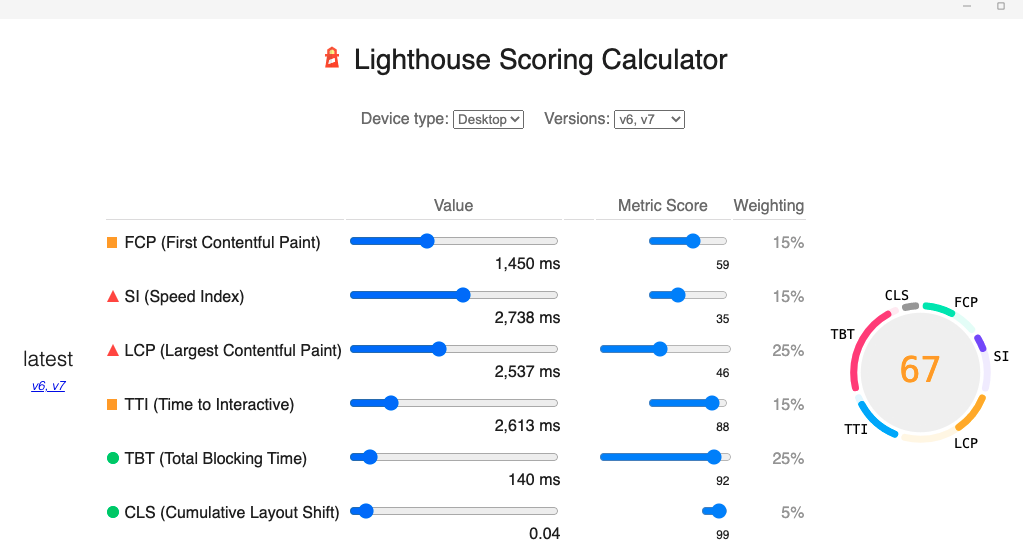Open the Versions dropdown

(649, 119)
